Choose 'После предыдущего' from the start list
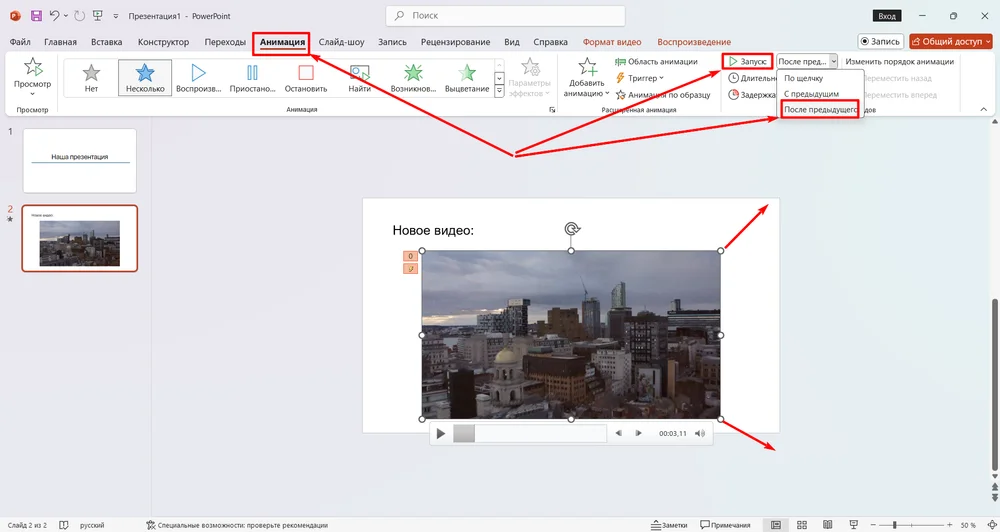This screenshot has width=1000, height=532. [820, 109]
